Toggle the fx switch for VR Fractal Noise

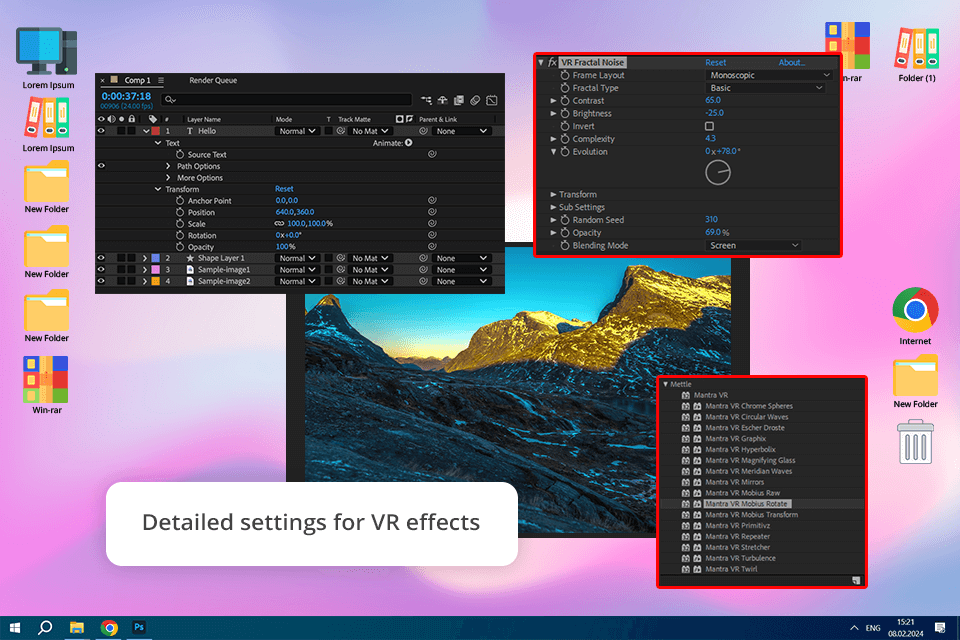(552, 62)
